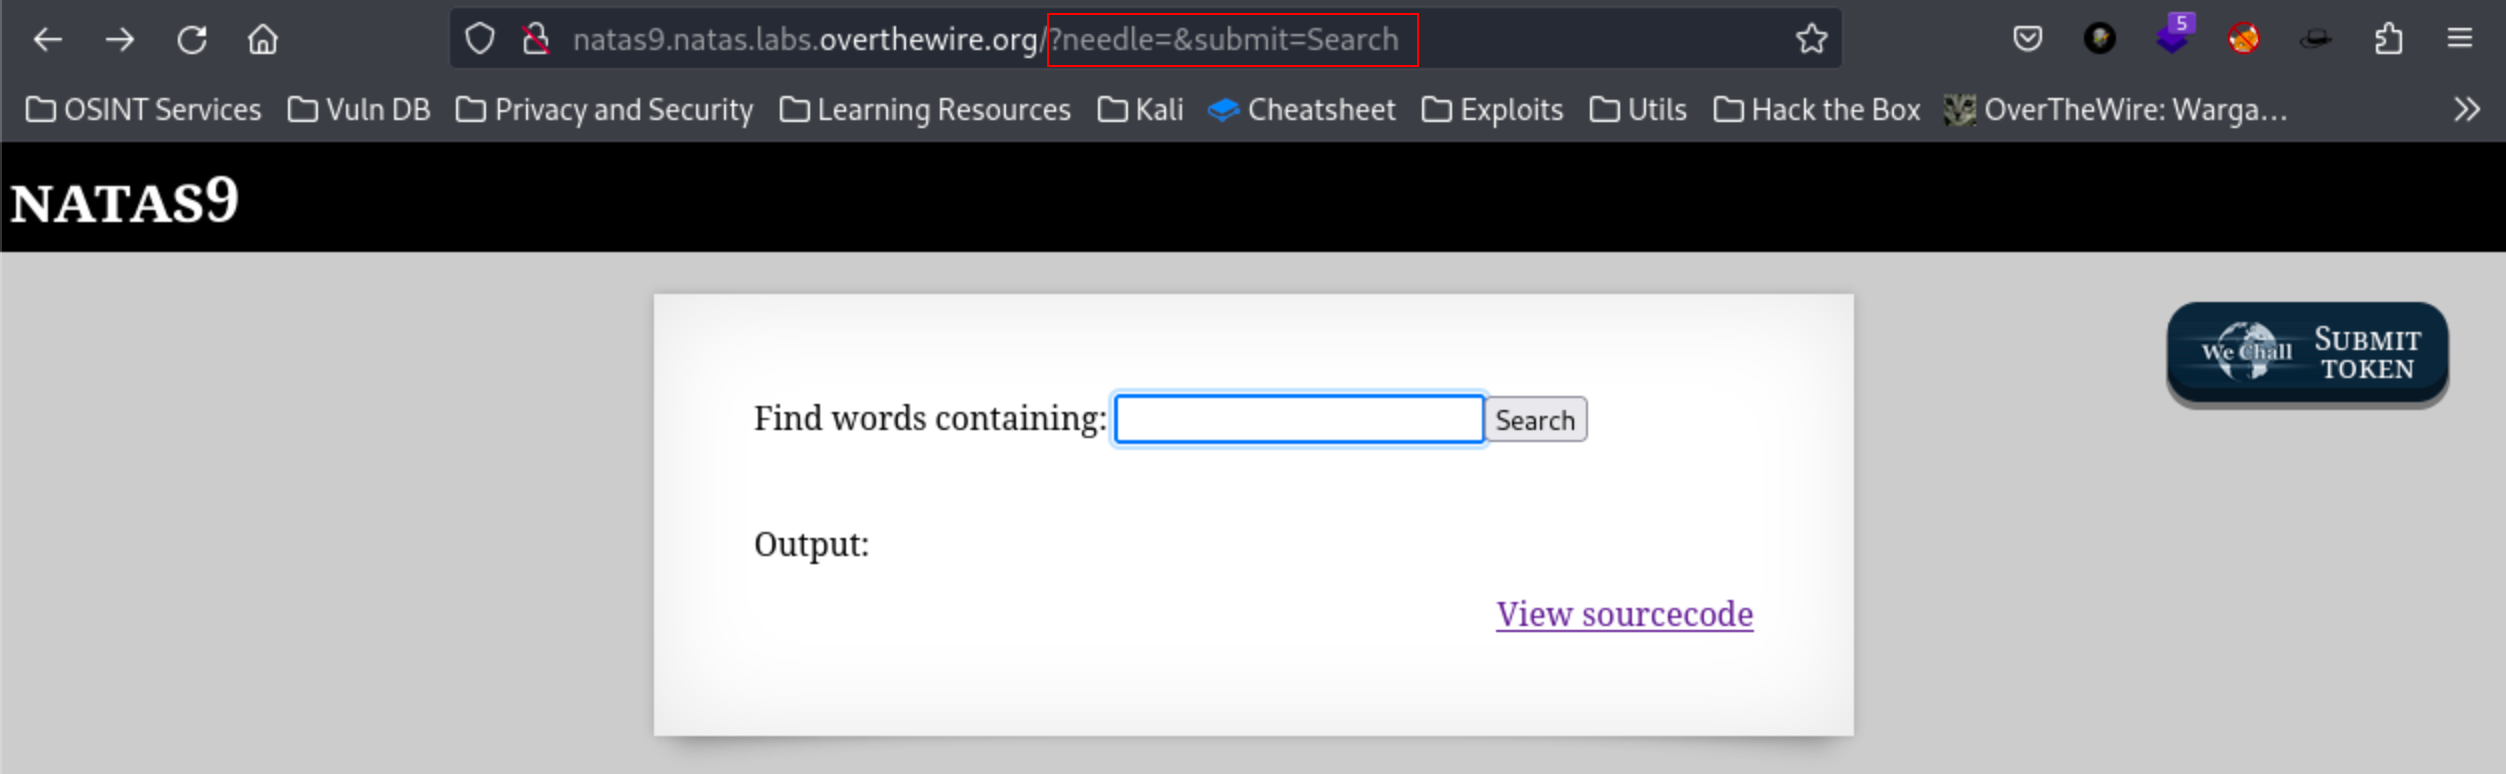Reload the current page
Image resolution: width=2506 pixels, height=774 pixels.
click(x=192, y=40)
